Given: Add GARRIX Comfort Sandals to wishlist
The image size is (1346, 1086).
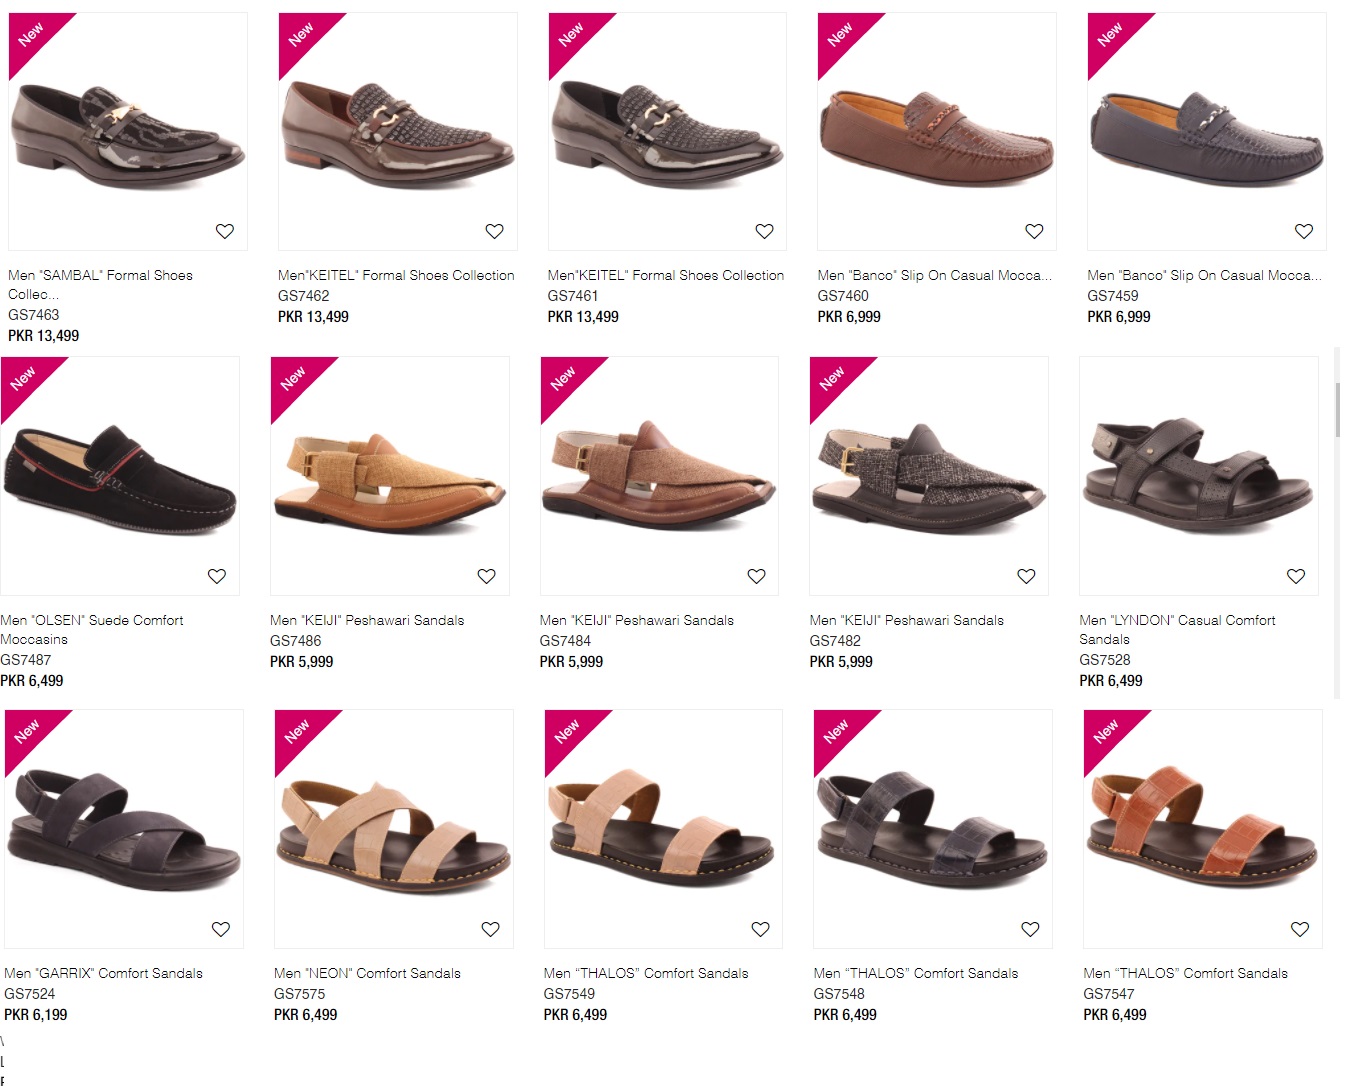Looking at the screenshot, I should coord(221,929).
